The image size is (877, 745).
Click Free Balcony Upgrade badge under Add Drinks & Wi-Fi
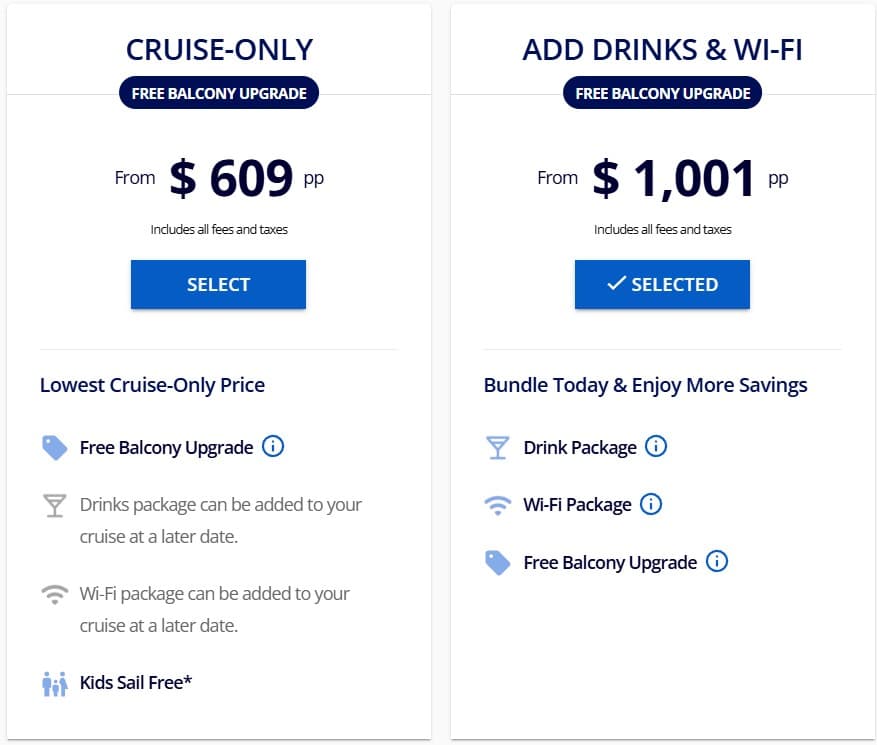click(662, 94)
